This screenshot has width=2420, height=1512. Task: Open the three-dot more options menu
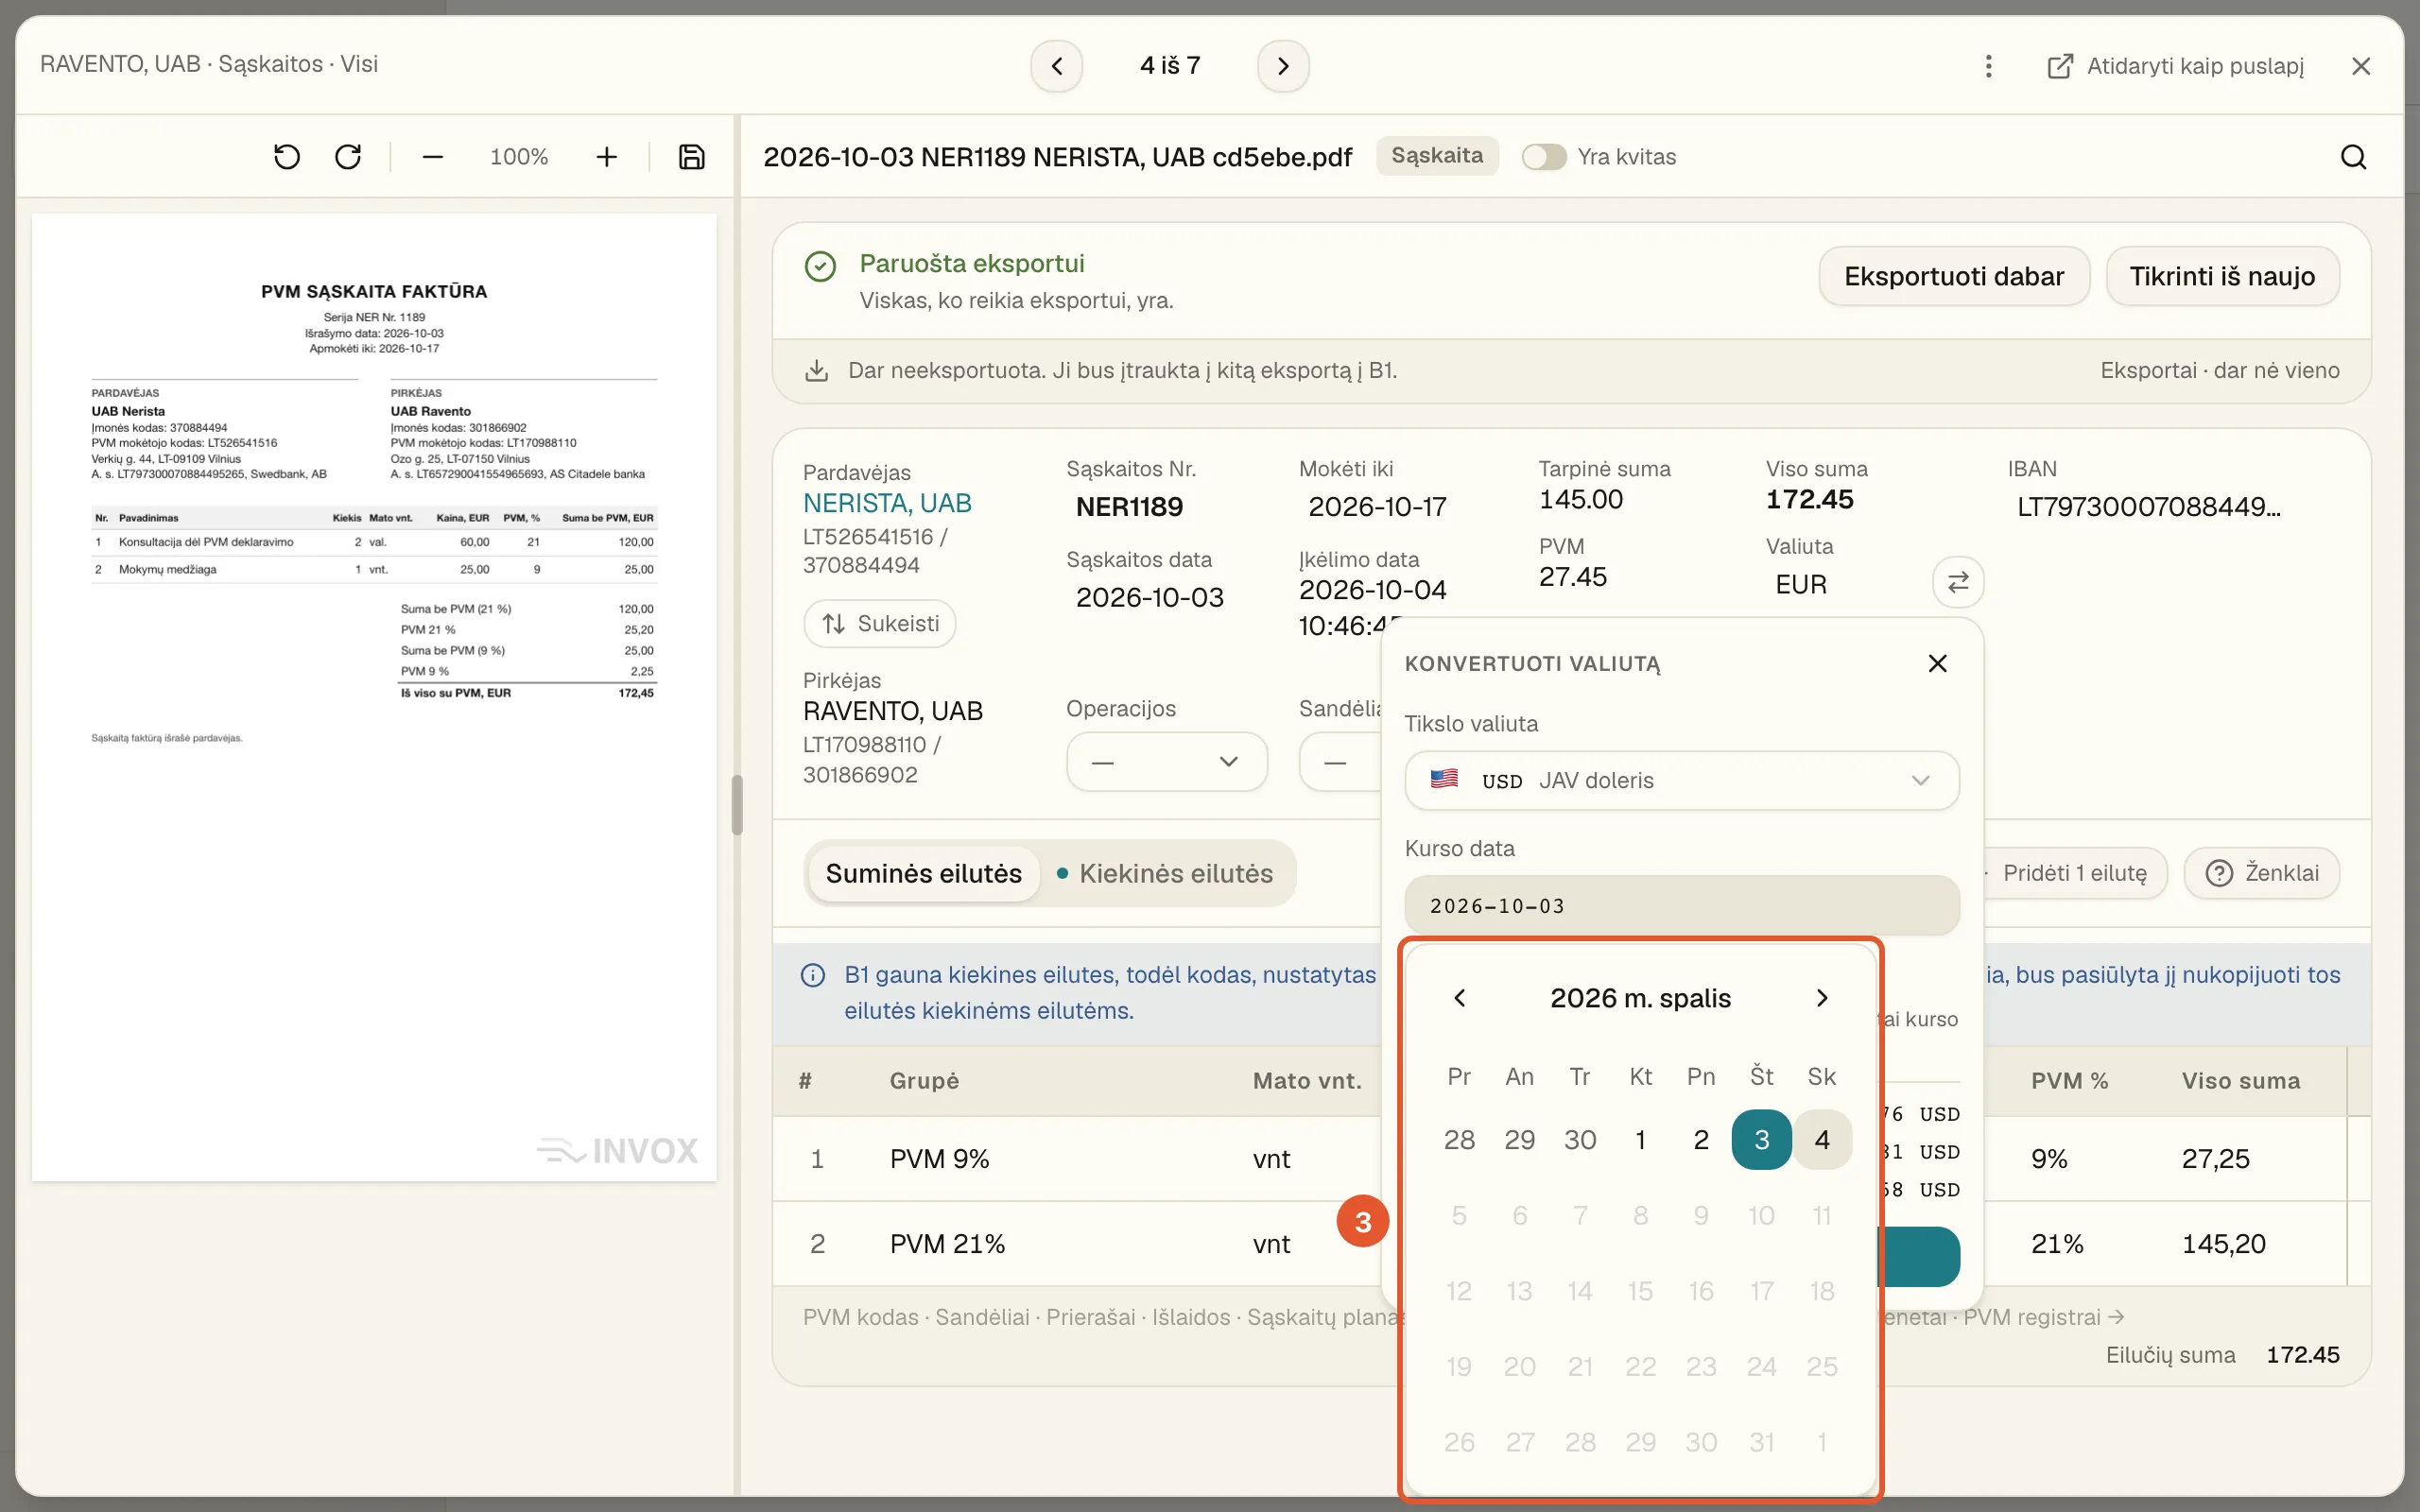coord(1988,66)
